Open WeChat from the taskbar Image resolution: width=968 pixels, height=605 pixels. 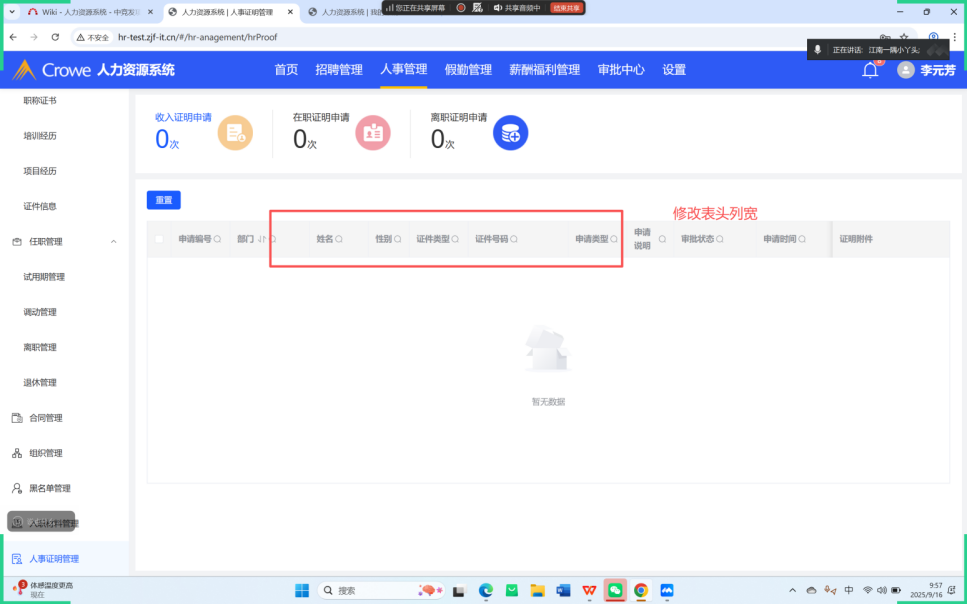(615, 591)
